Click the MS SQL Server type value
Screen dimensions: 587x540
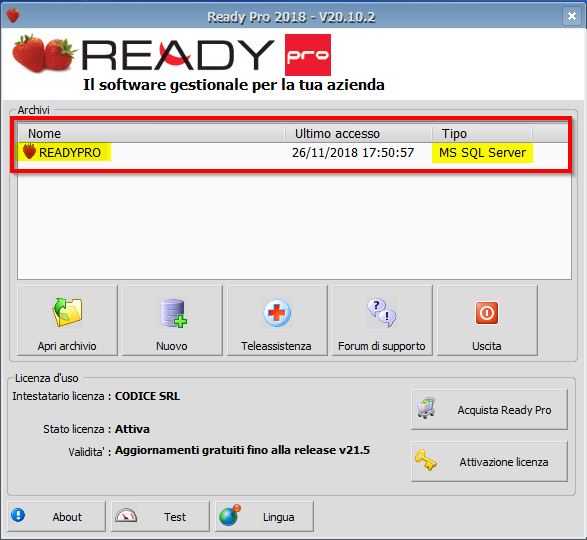483,153
